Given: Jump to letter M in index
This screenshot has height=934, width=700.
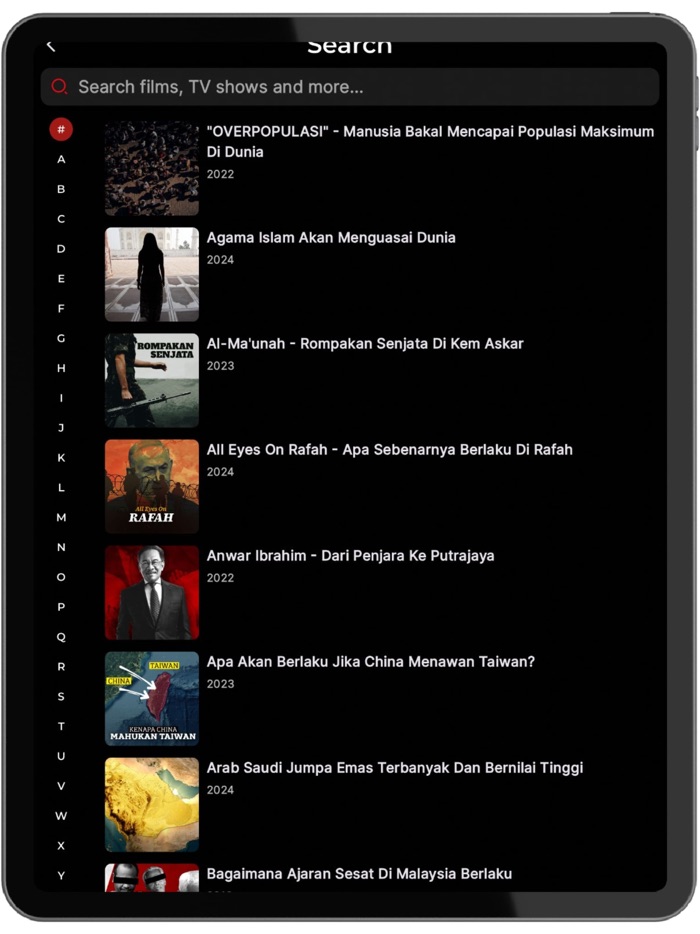Looking at the screenshot, I should click(x=61, y=517).
